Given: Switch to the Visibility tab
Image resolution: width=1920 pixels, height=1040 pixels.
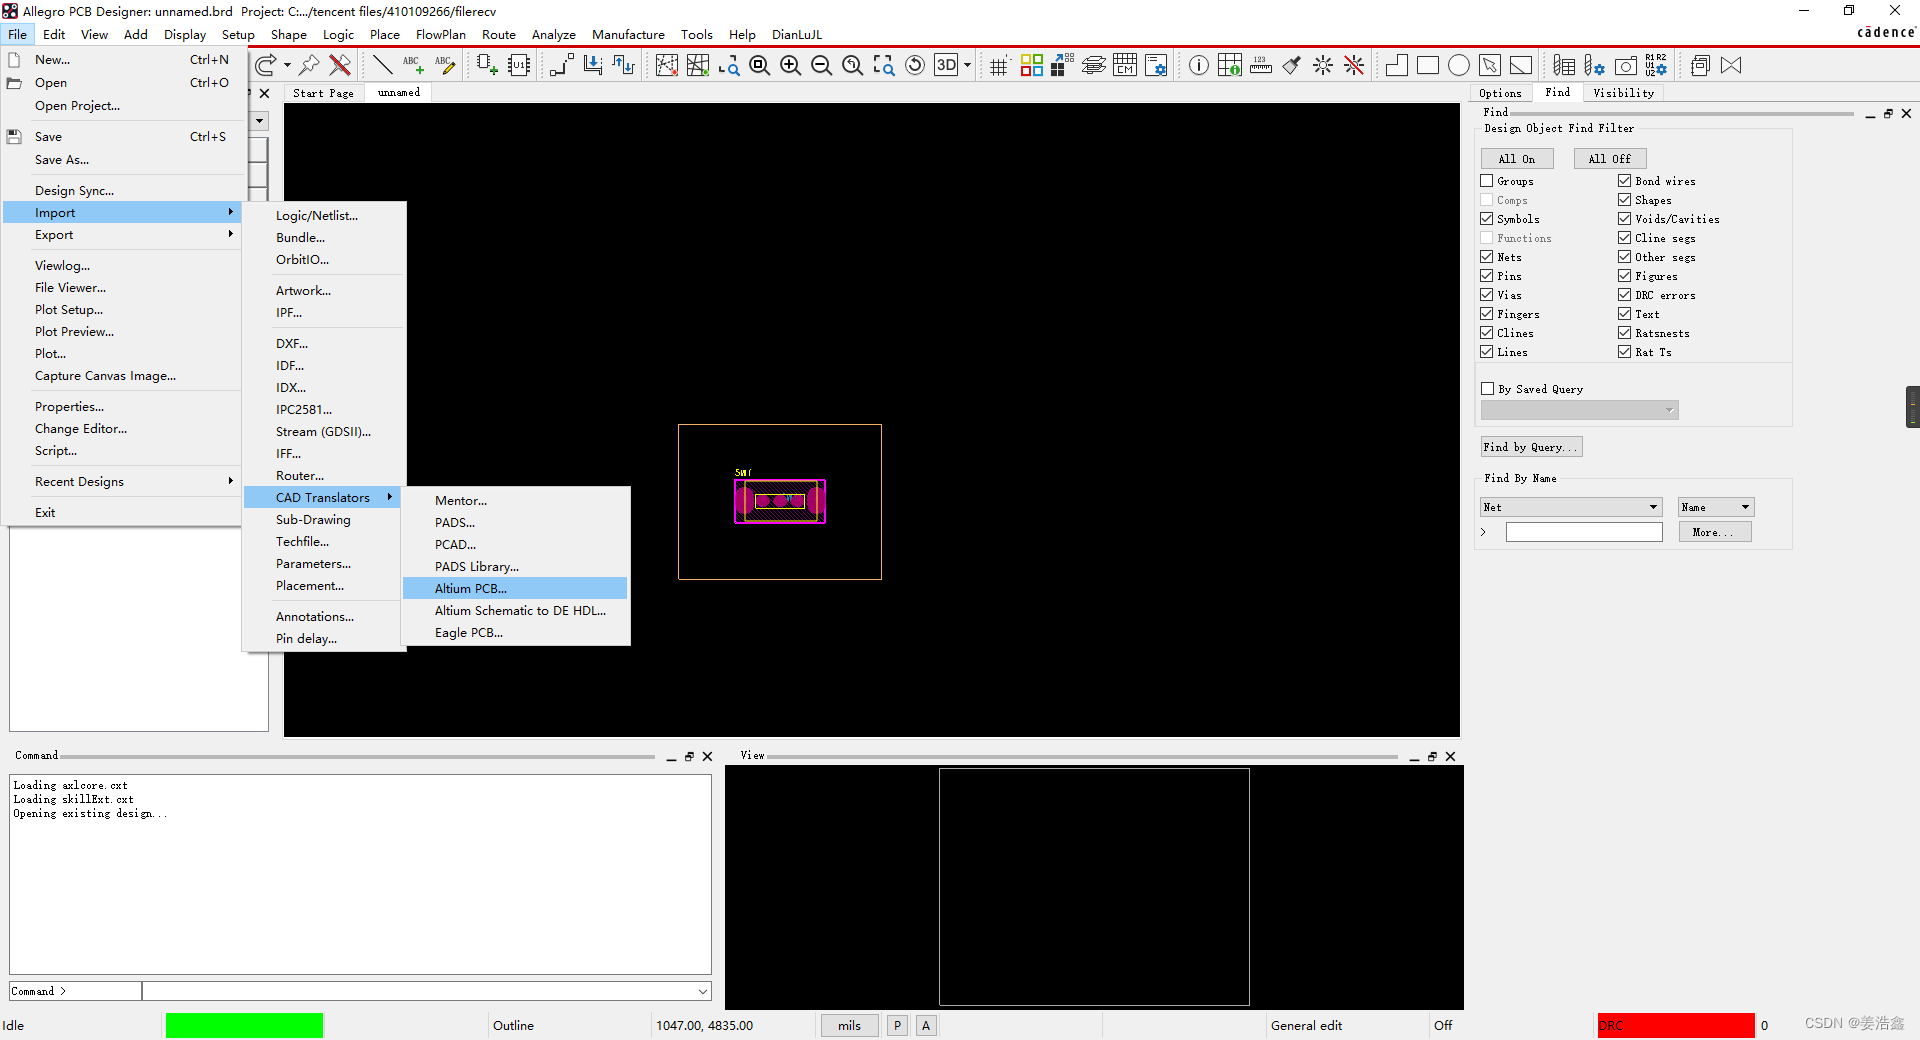Looking at the screenshot, I should [x=1623, y=93].
